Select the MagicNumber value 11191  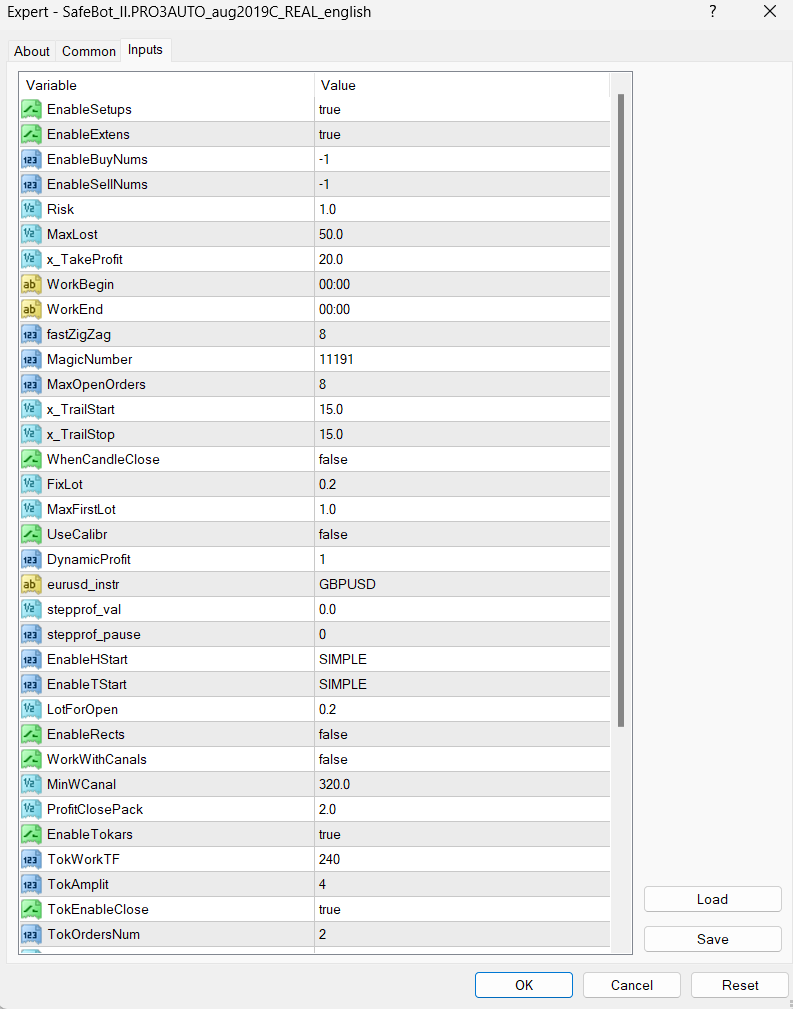(336, 359)
